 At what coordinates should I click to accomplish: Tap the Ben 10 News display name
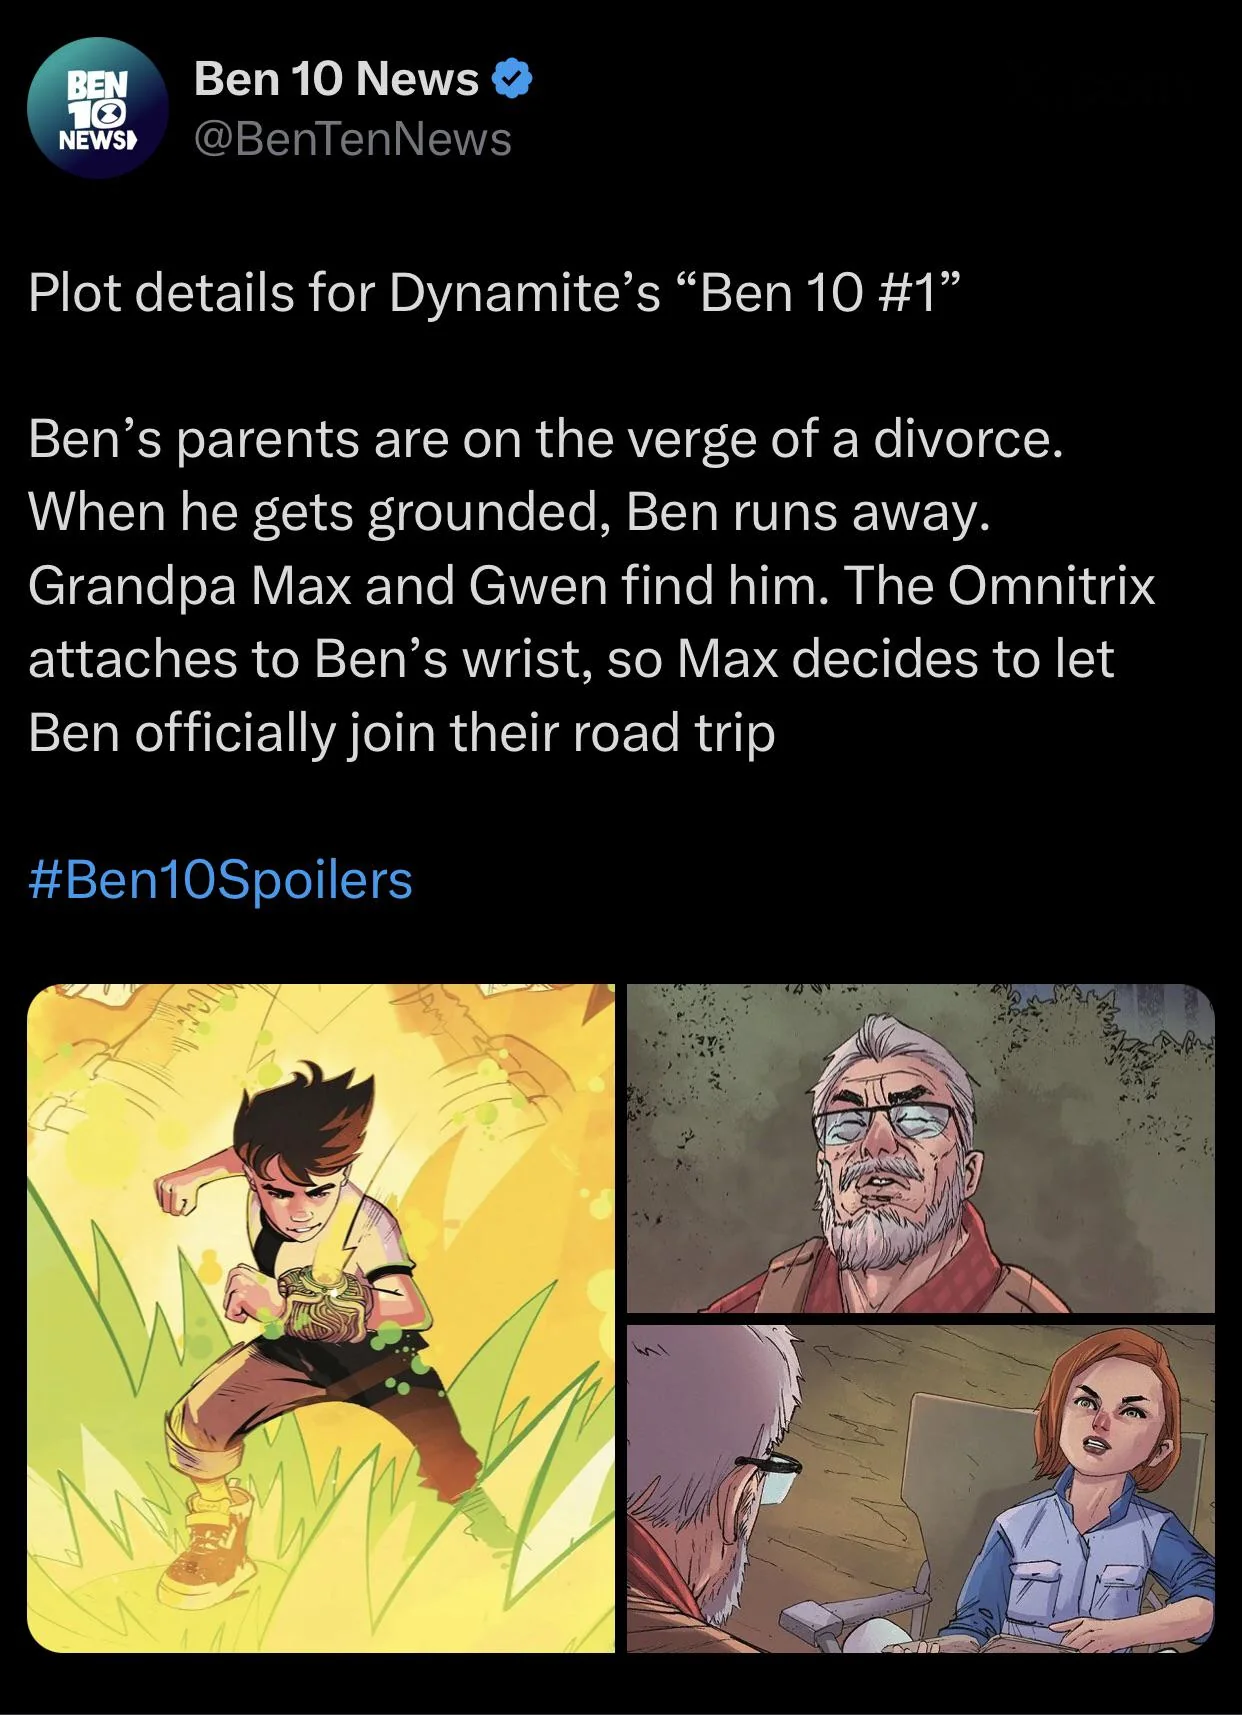click(x=336, y=79)
